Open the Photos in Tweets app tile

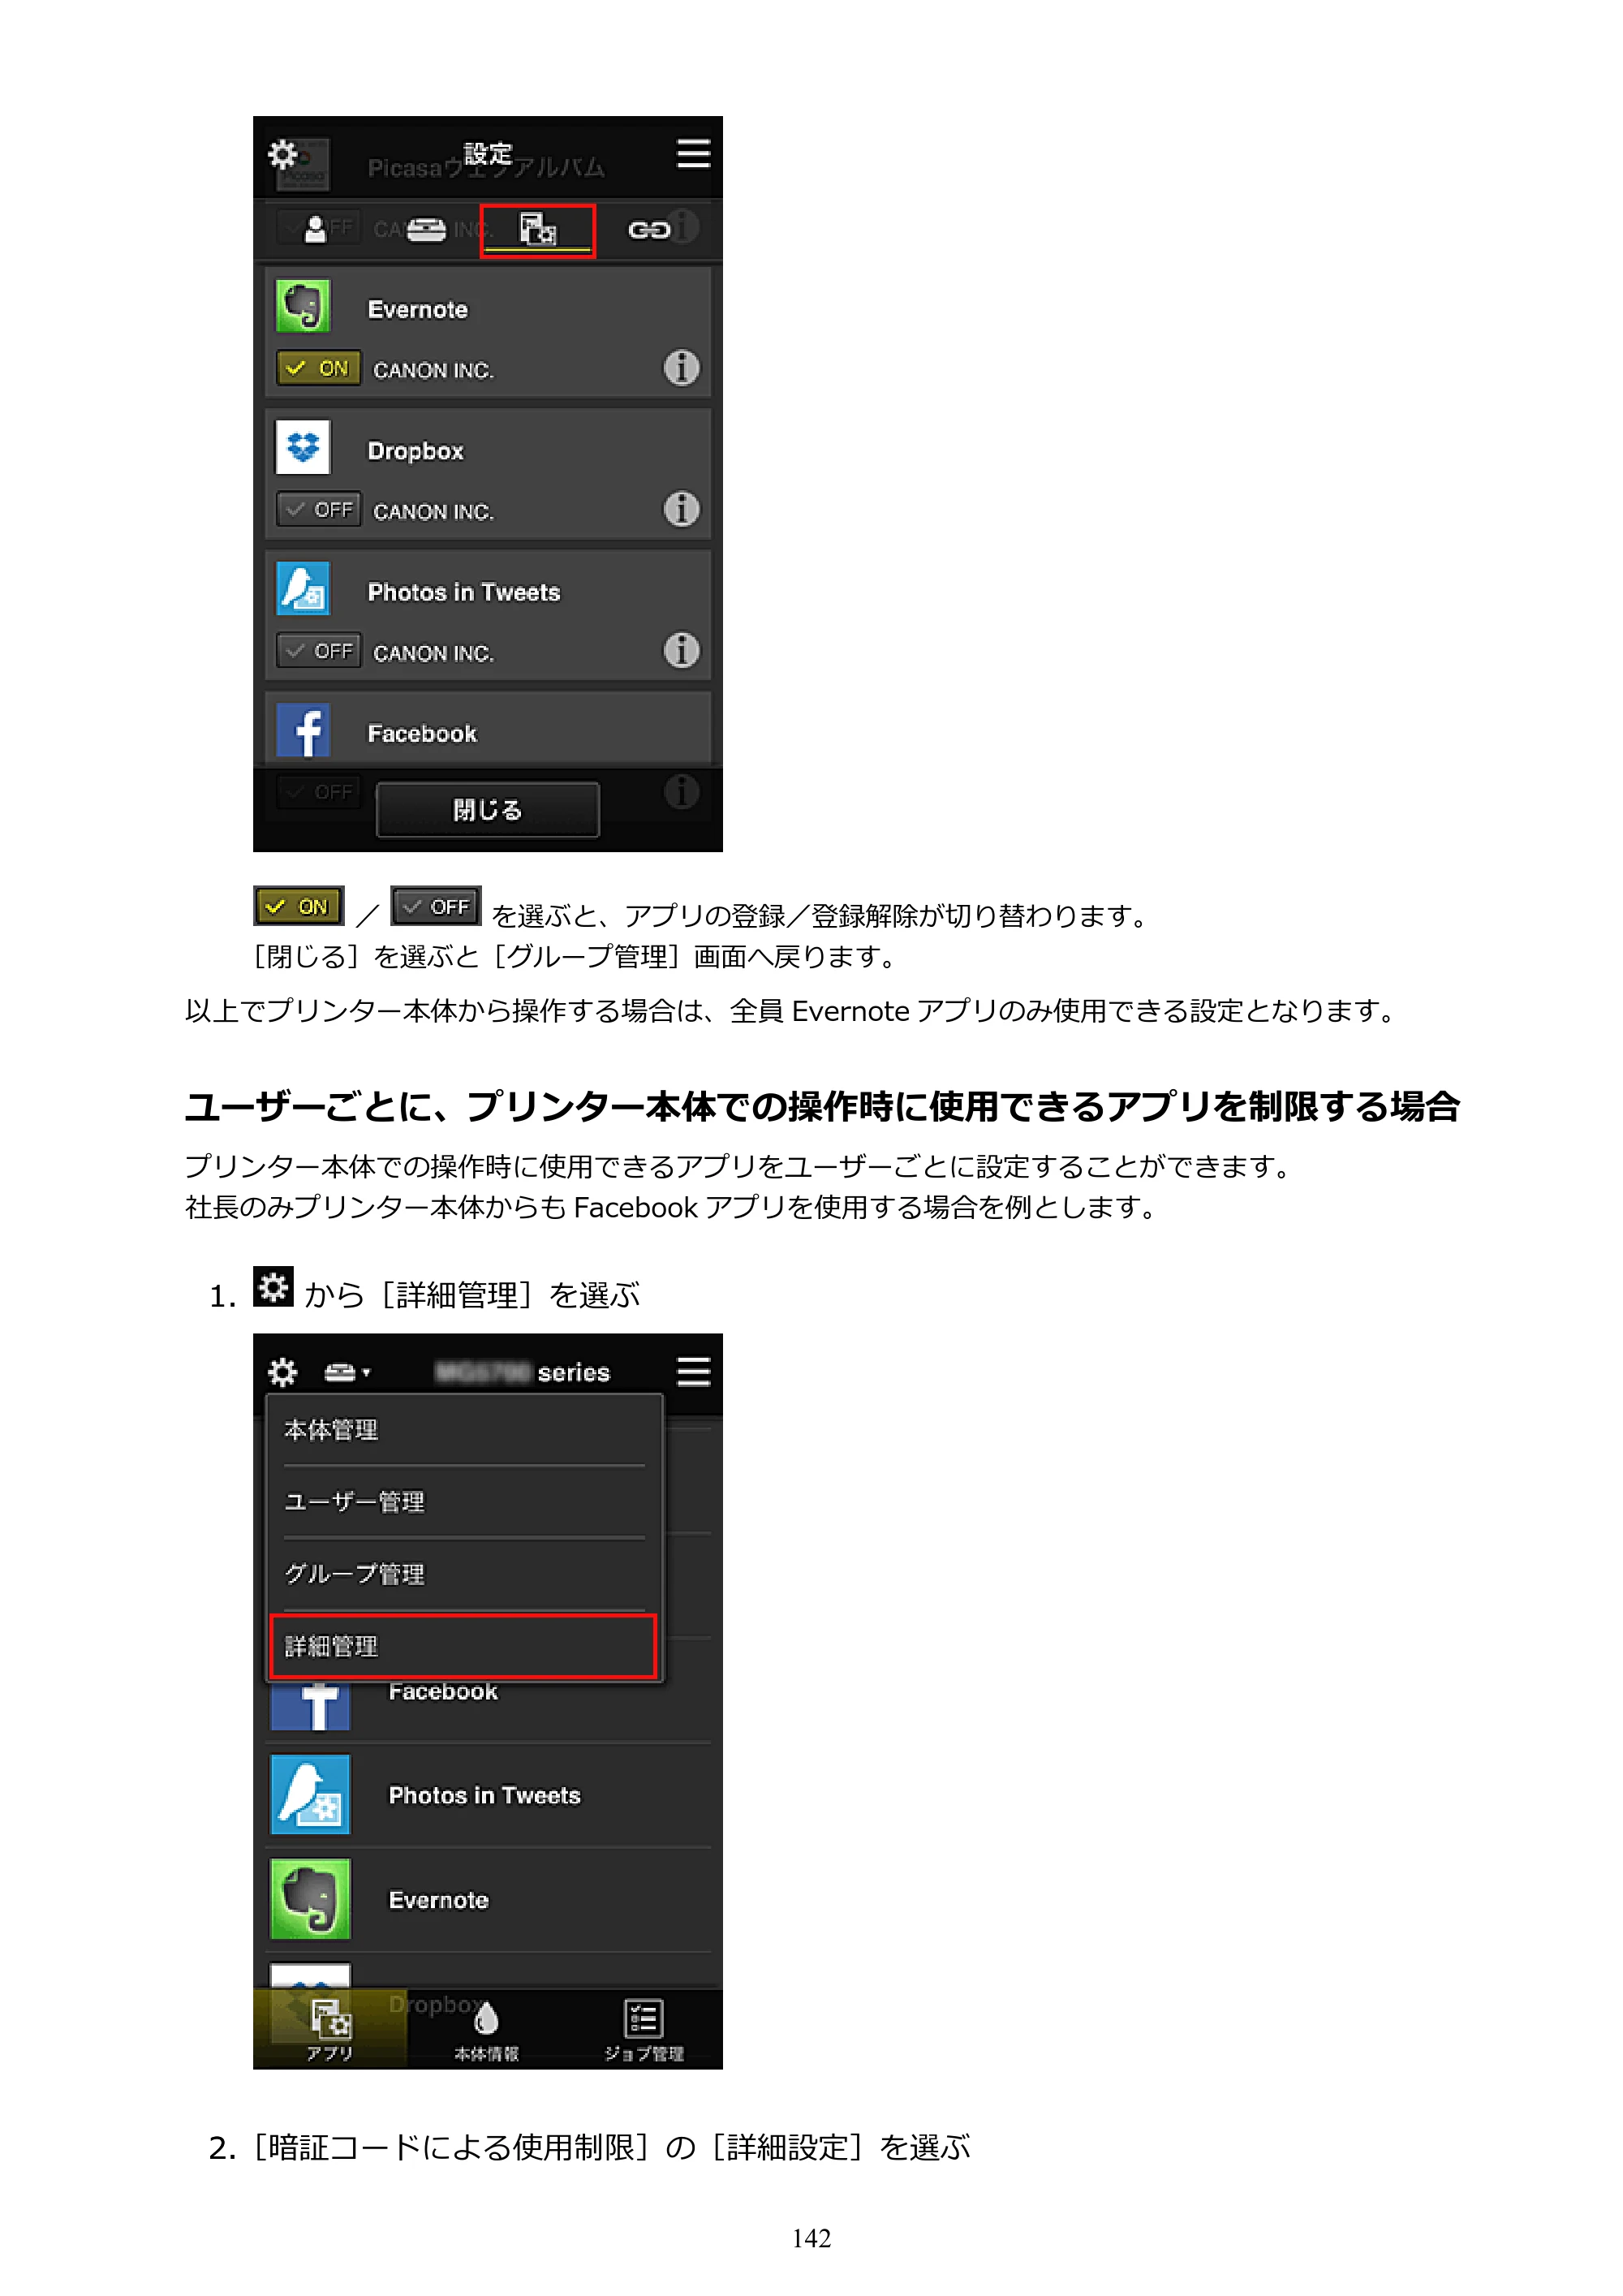[488, 1795]
